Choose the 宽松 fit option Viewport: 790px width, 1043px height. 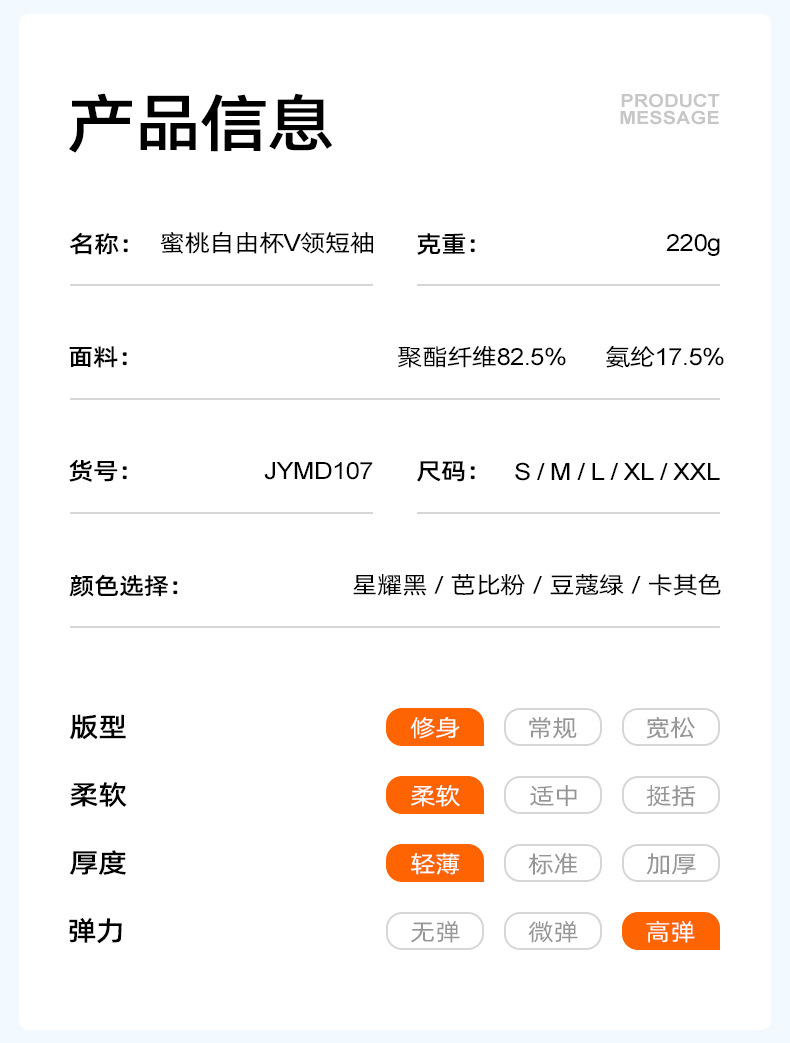click(670, 727)
